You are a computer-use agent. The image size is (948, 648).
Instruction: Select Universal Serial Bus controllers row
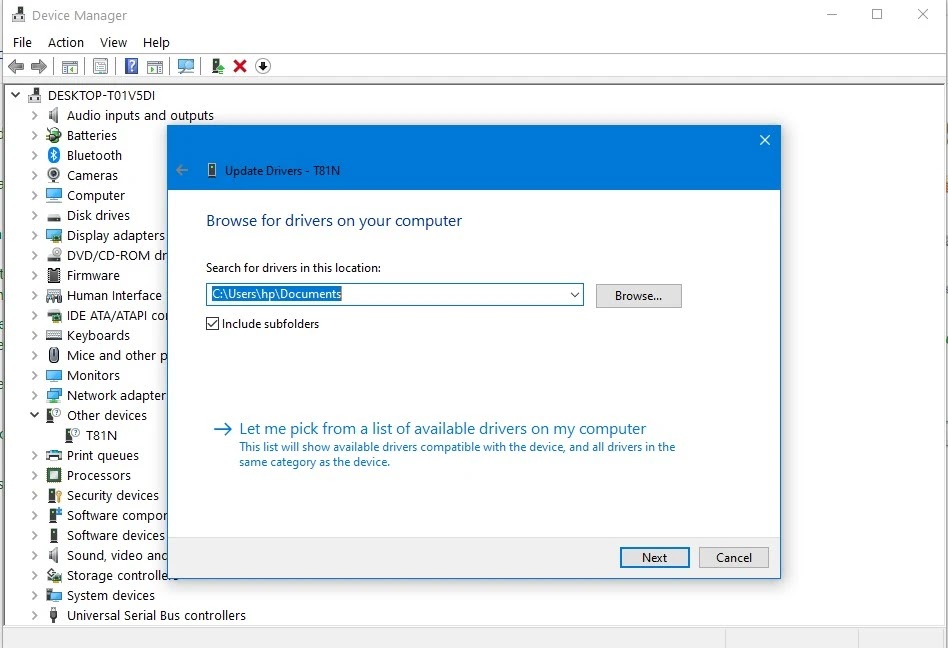click(x=156, y=615)
